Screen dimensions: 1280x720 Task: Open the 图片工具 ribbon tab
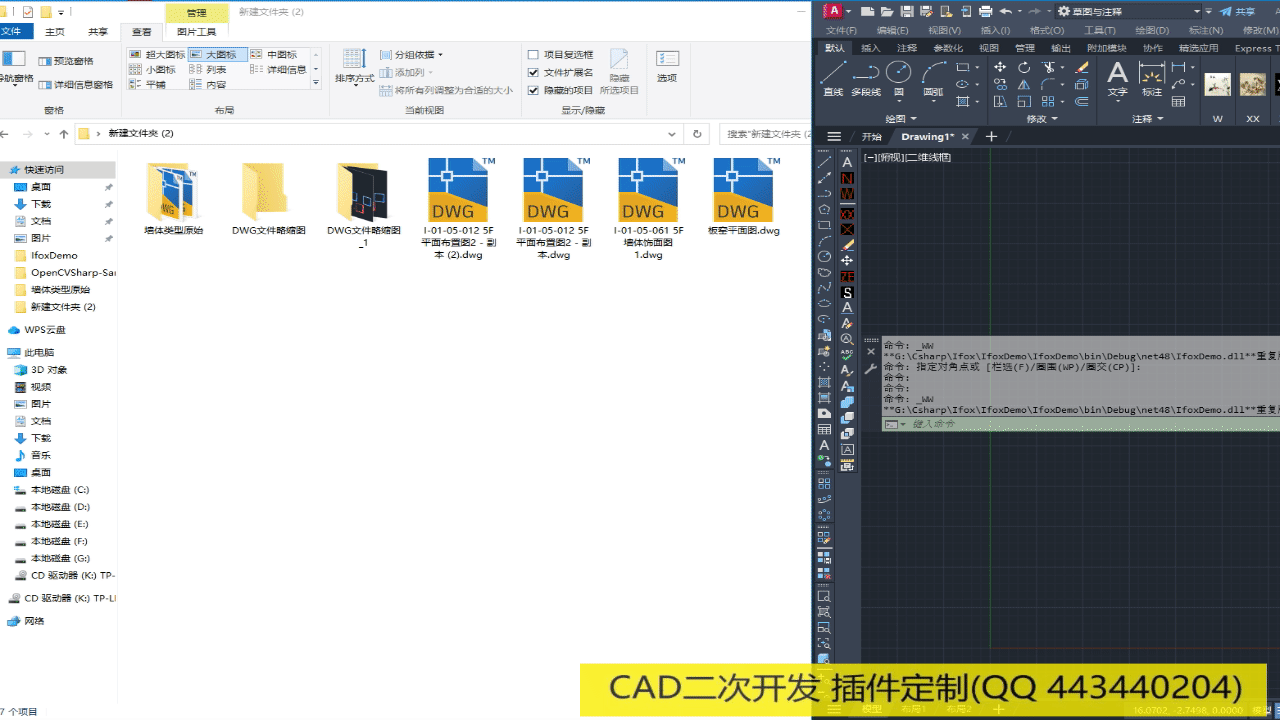click(196, 32)
